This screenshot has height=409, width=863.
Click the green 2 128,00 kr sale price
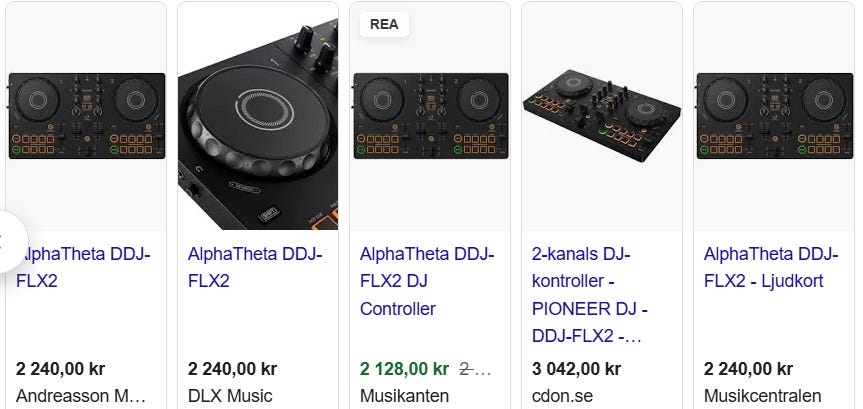pos(405,368)
